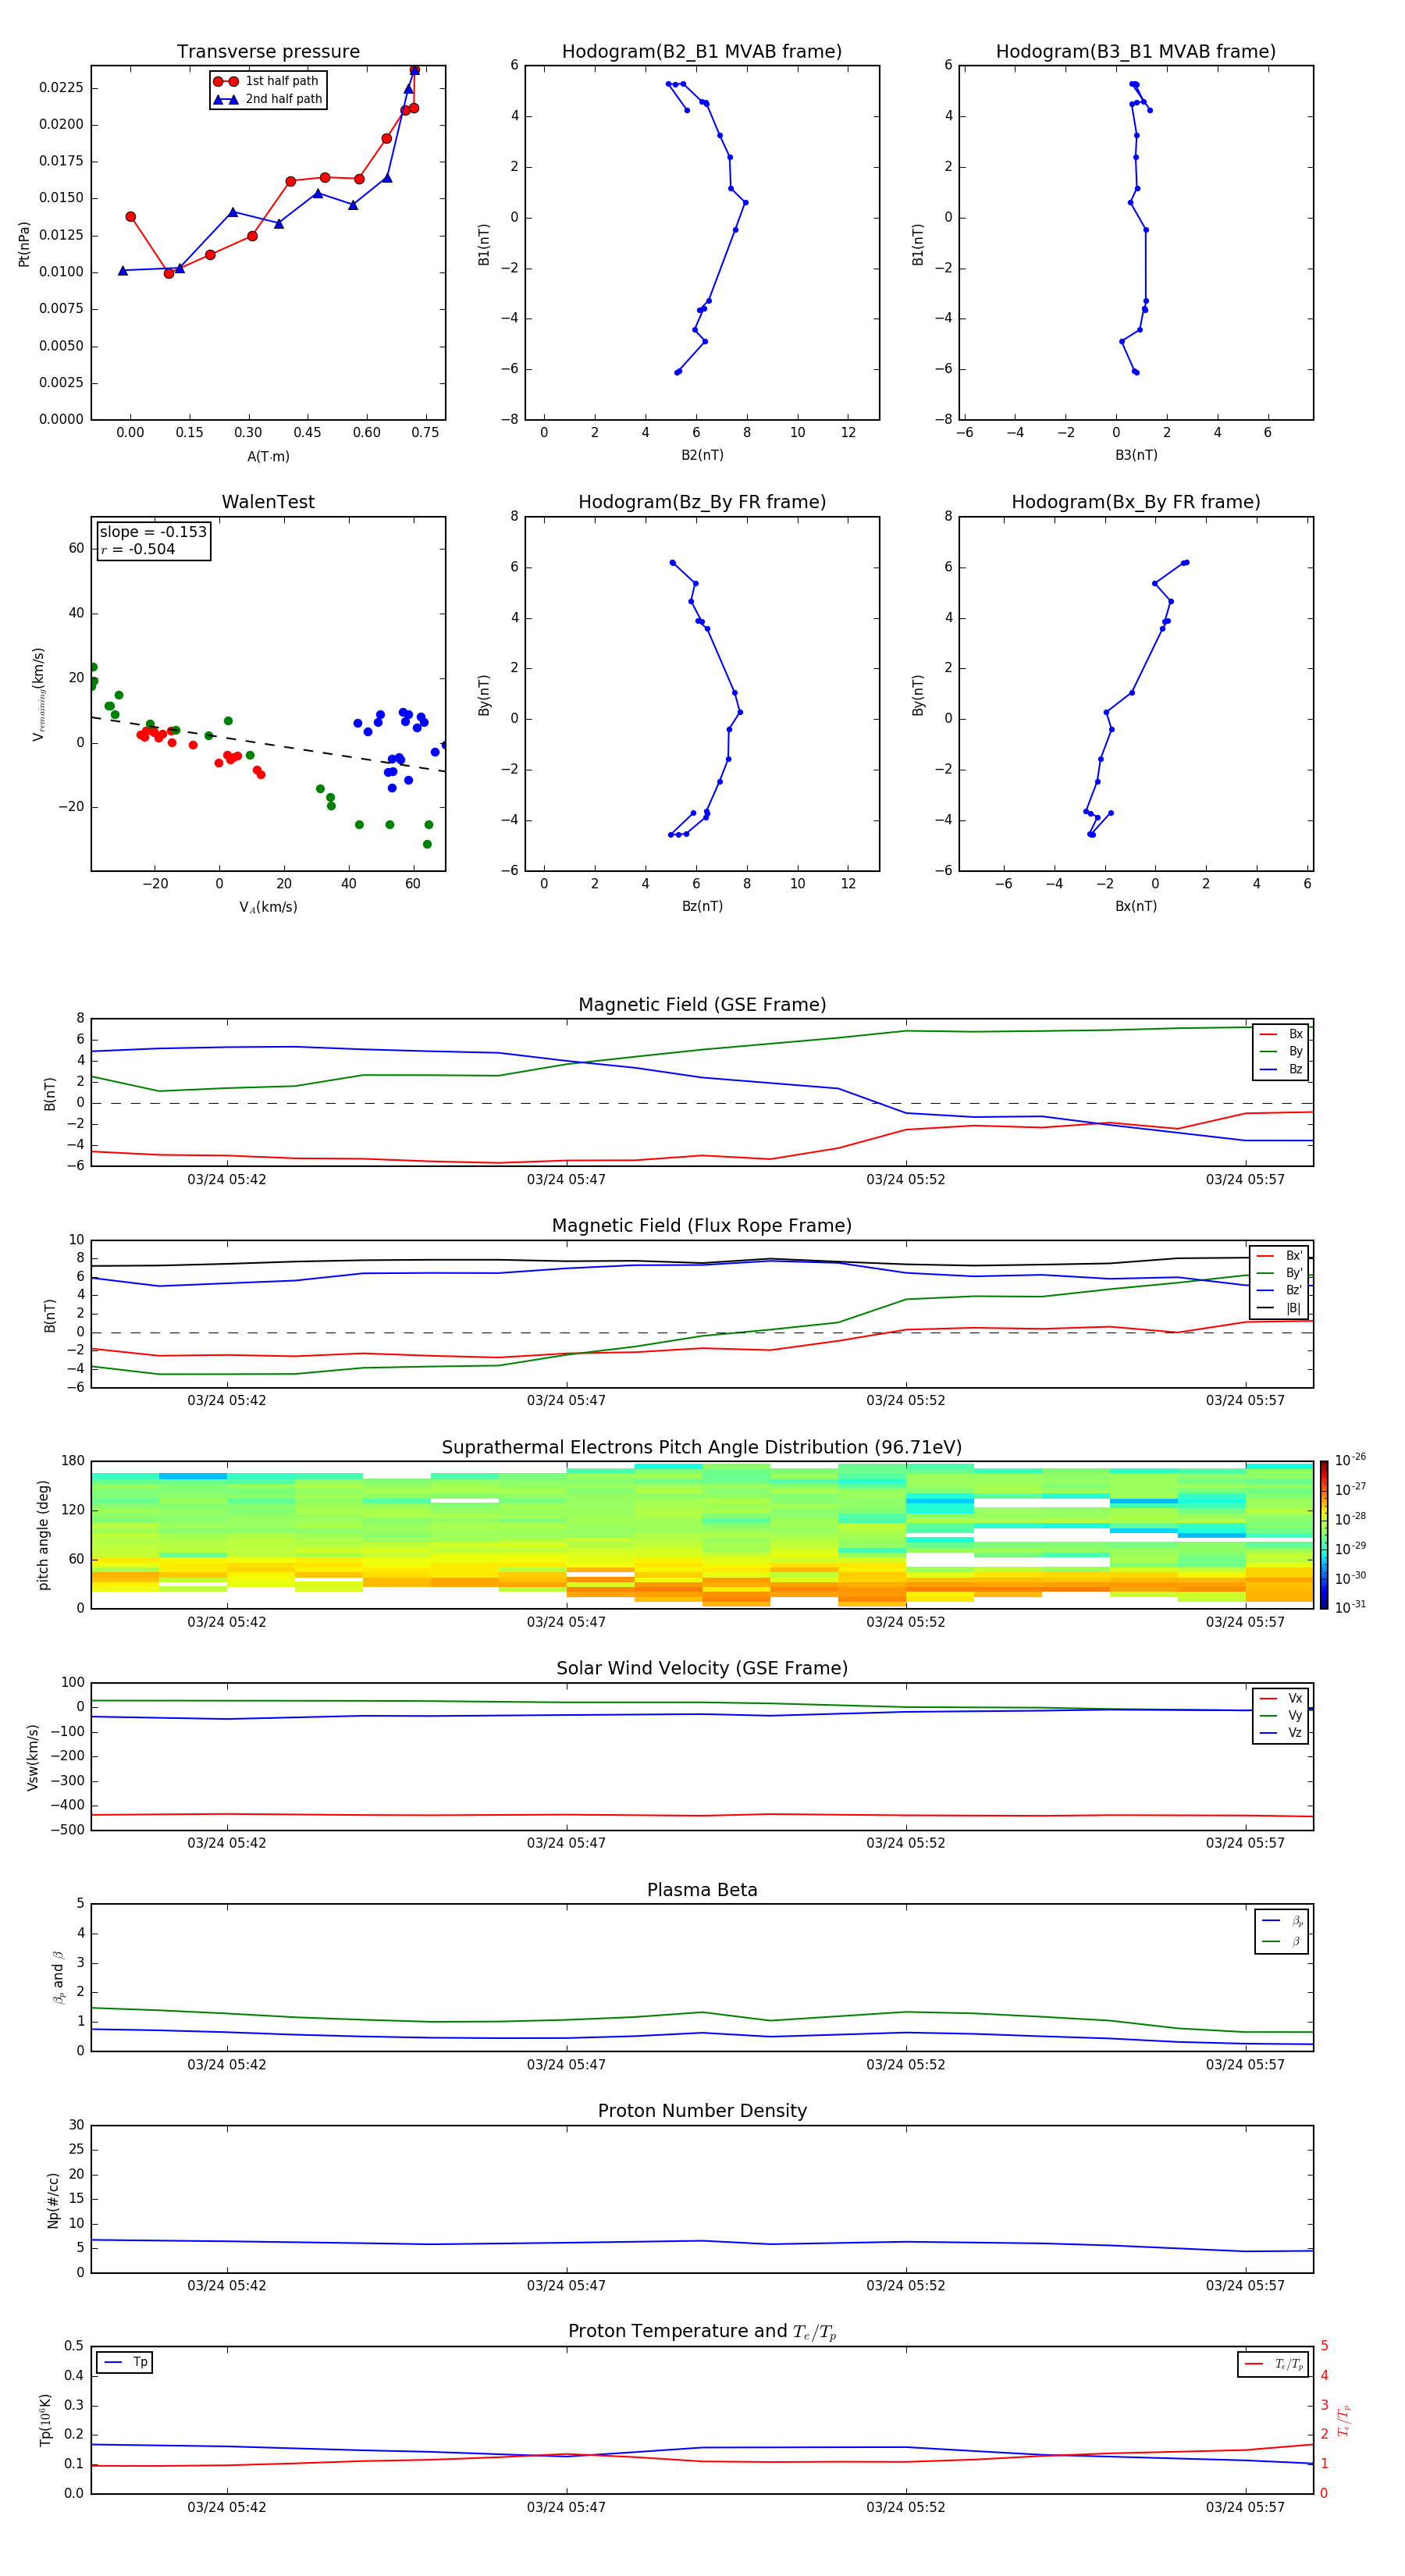Click the red 'Te/Tp' legend entry

(x=1273, y=2364)
